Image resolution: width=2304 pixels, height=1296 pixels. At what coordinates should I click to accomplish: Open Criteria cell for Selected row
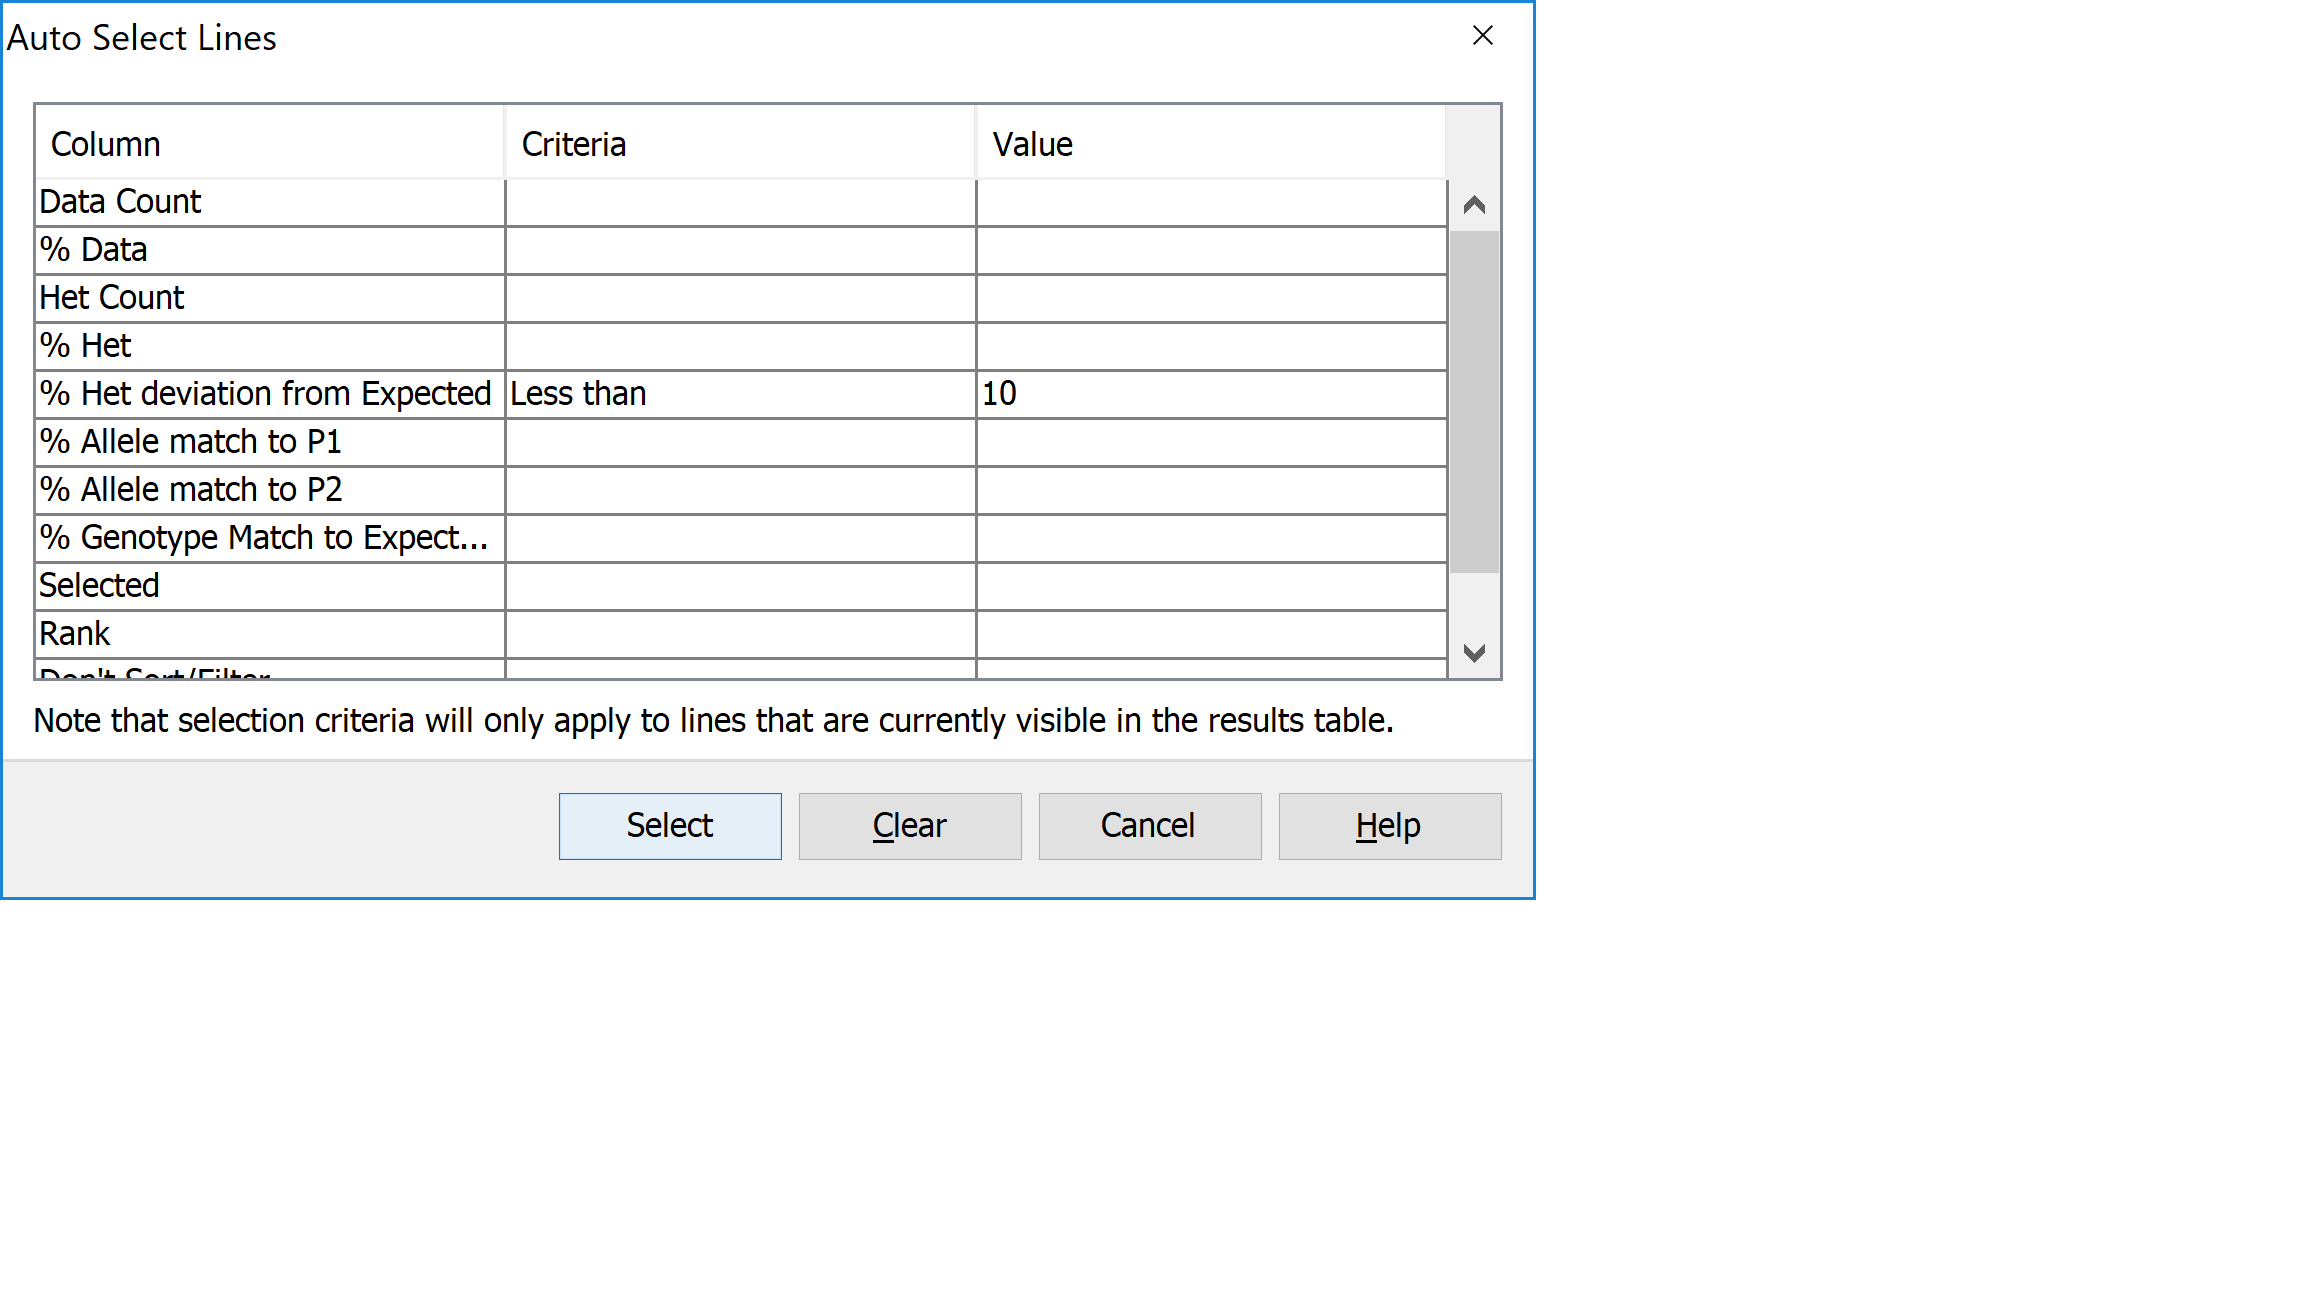click(741, 587)
